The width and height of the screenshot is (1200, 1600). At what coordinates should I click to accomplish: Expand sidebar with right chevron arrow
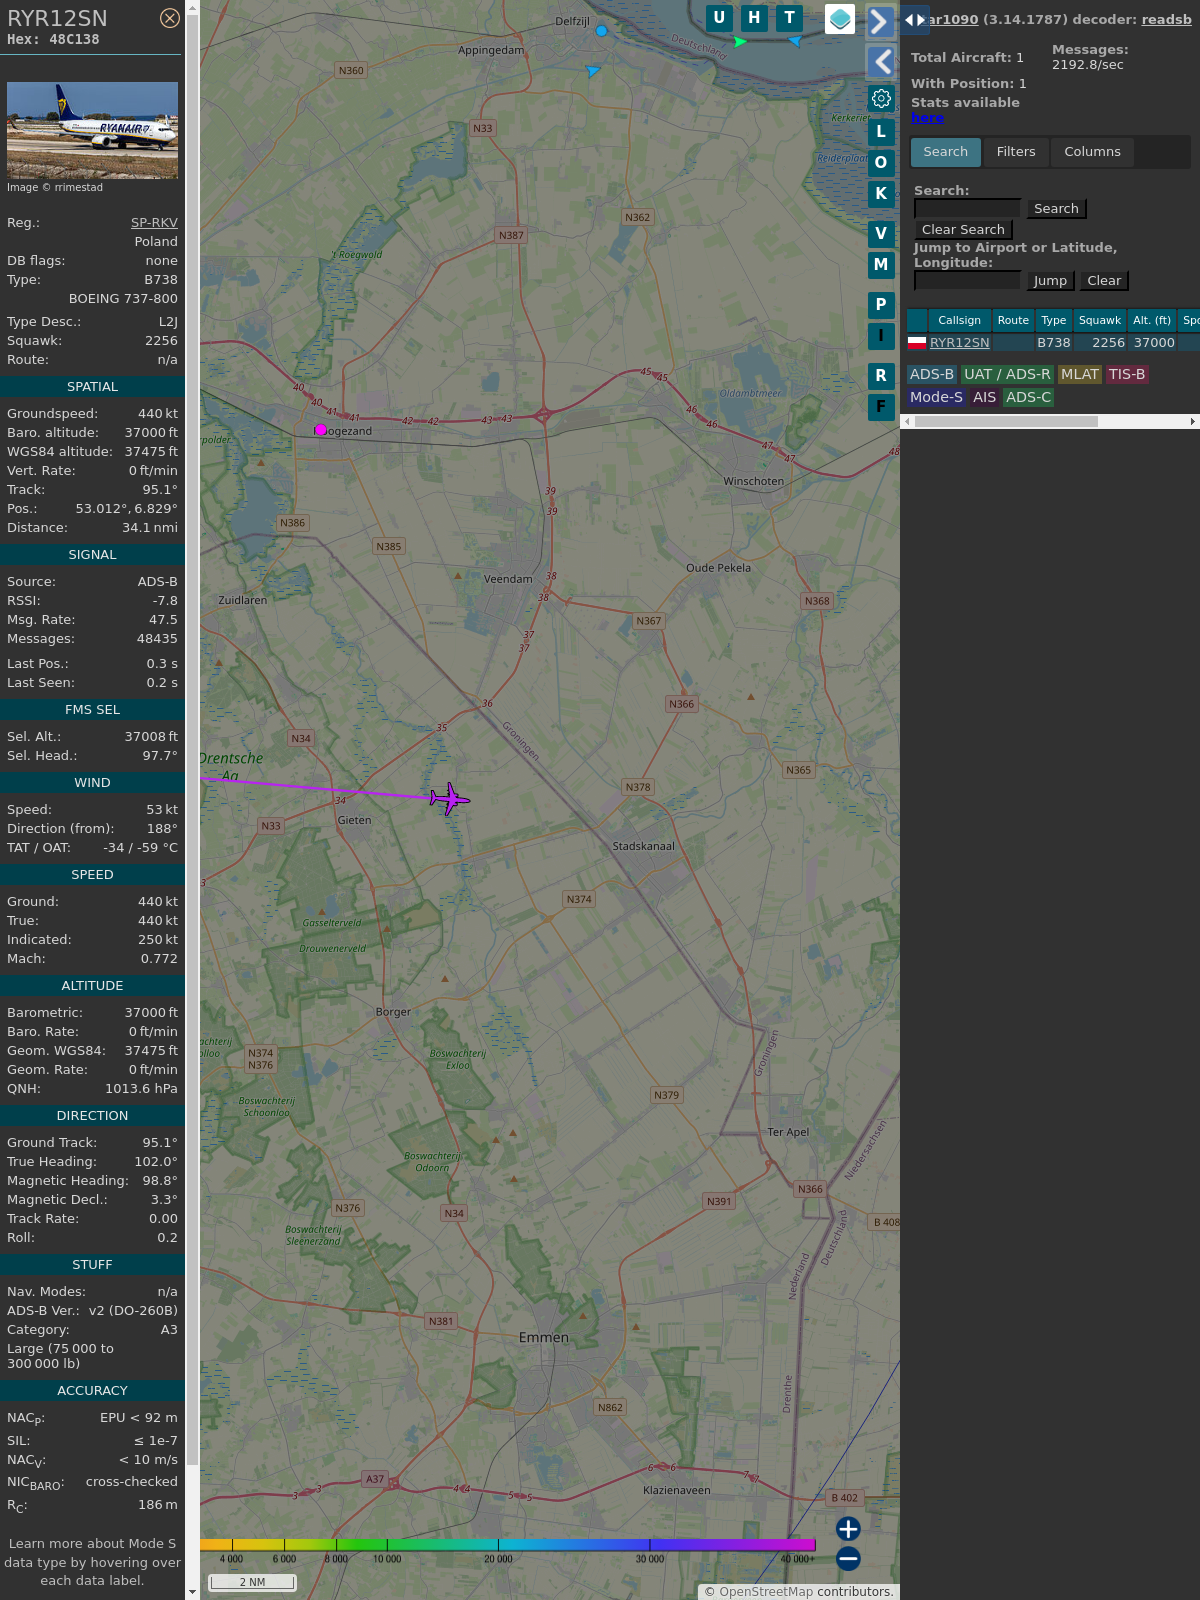click(880, 21)
